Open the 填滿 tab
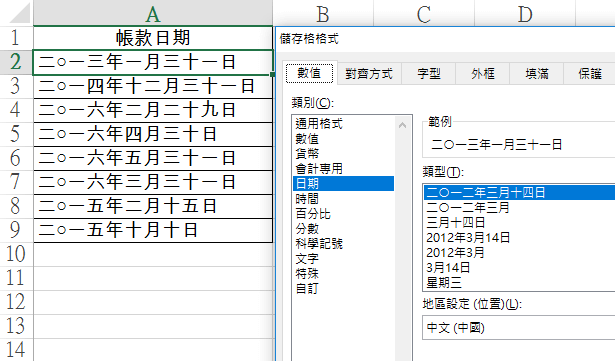This screenshot has height=361, width=615. [537, 74]
